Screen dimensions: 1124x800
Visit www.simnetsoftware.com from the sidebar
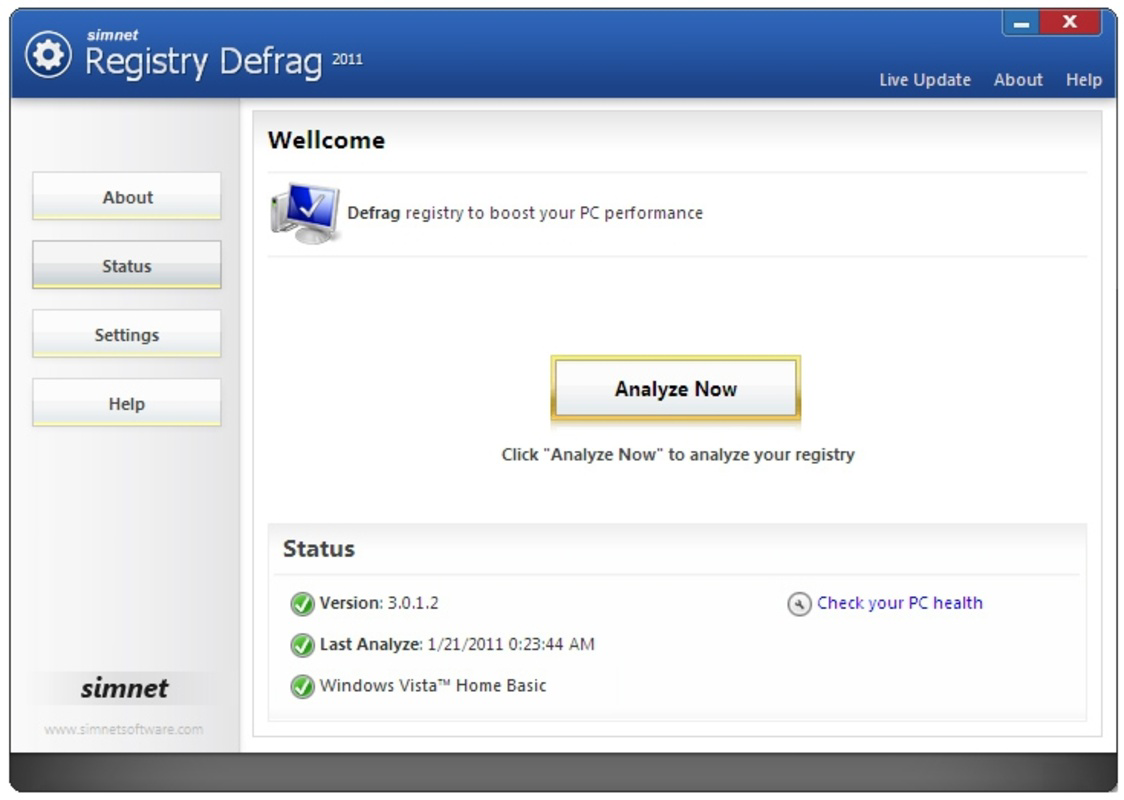tap(122, 728)
